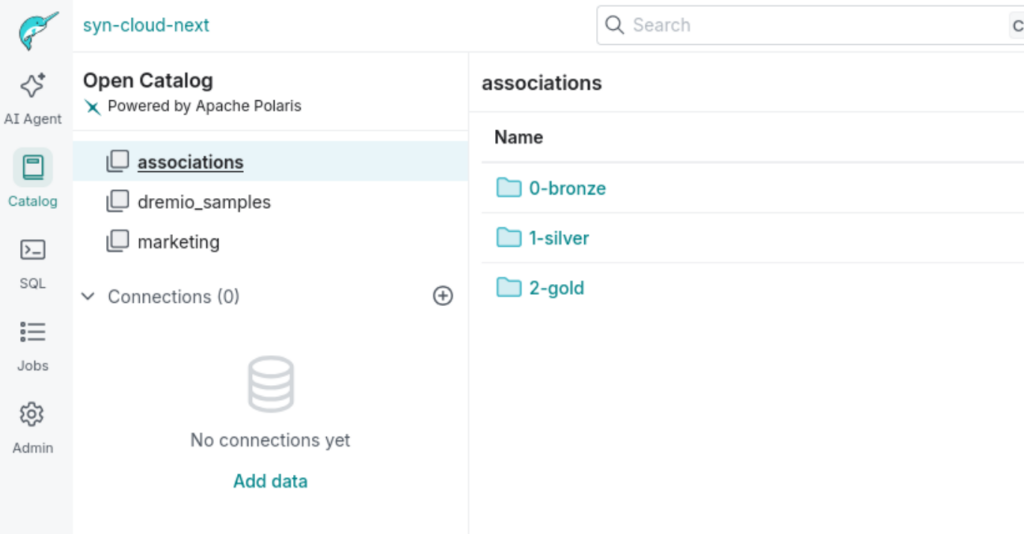
Task: Click the dremio_samples catalog icon
Action: [118, 201]
